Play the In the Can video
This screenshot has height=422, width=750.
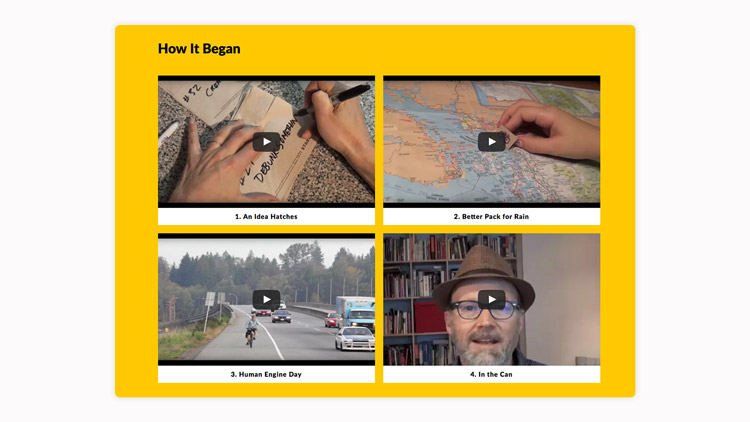click(x=491, y=300)
